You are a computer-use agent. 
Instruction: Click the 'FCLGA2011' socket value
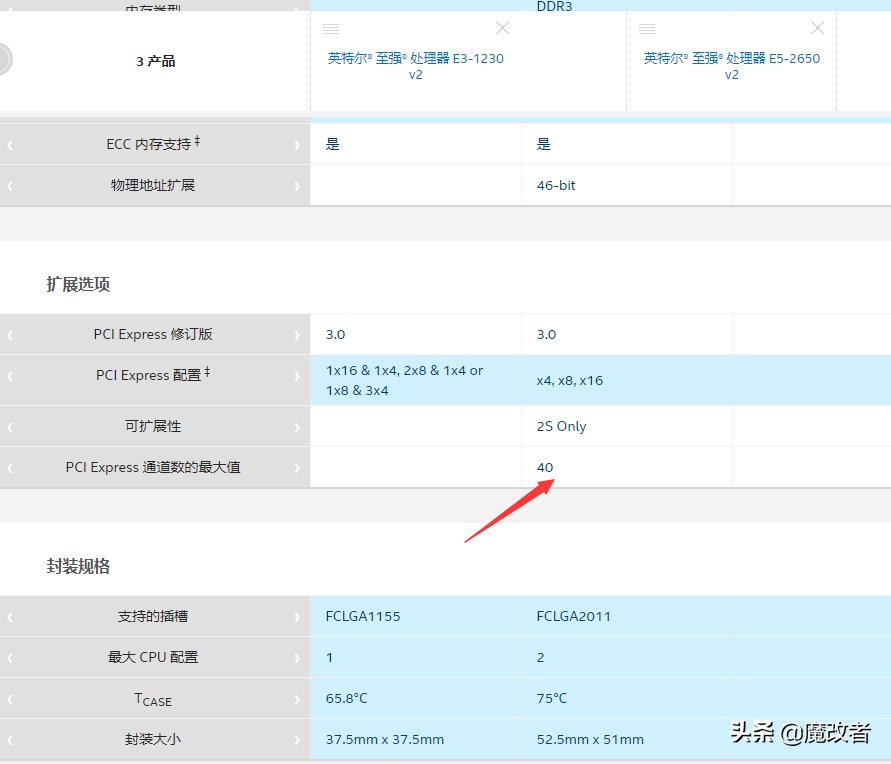[x=573, y=616]
